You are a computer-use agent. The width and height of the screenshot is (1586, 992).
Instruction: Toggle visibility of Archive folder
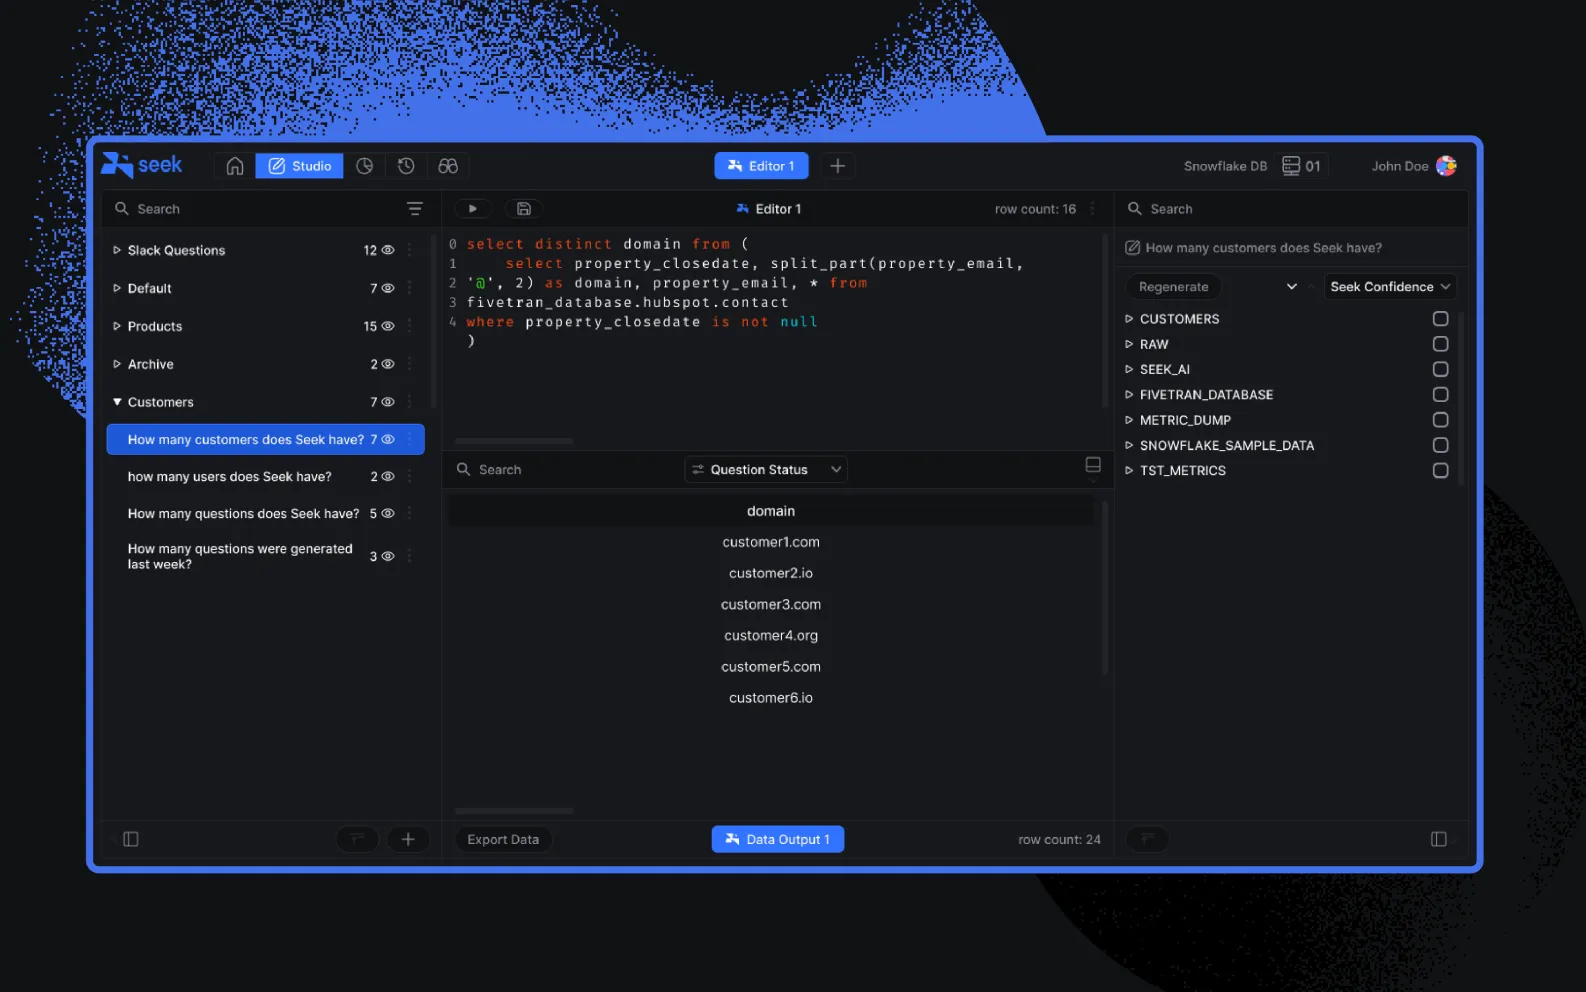tap(388, 364)
